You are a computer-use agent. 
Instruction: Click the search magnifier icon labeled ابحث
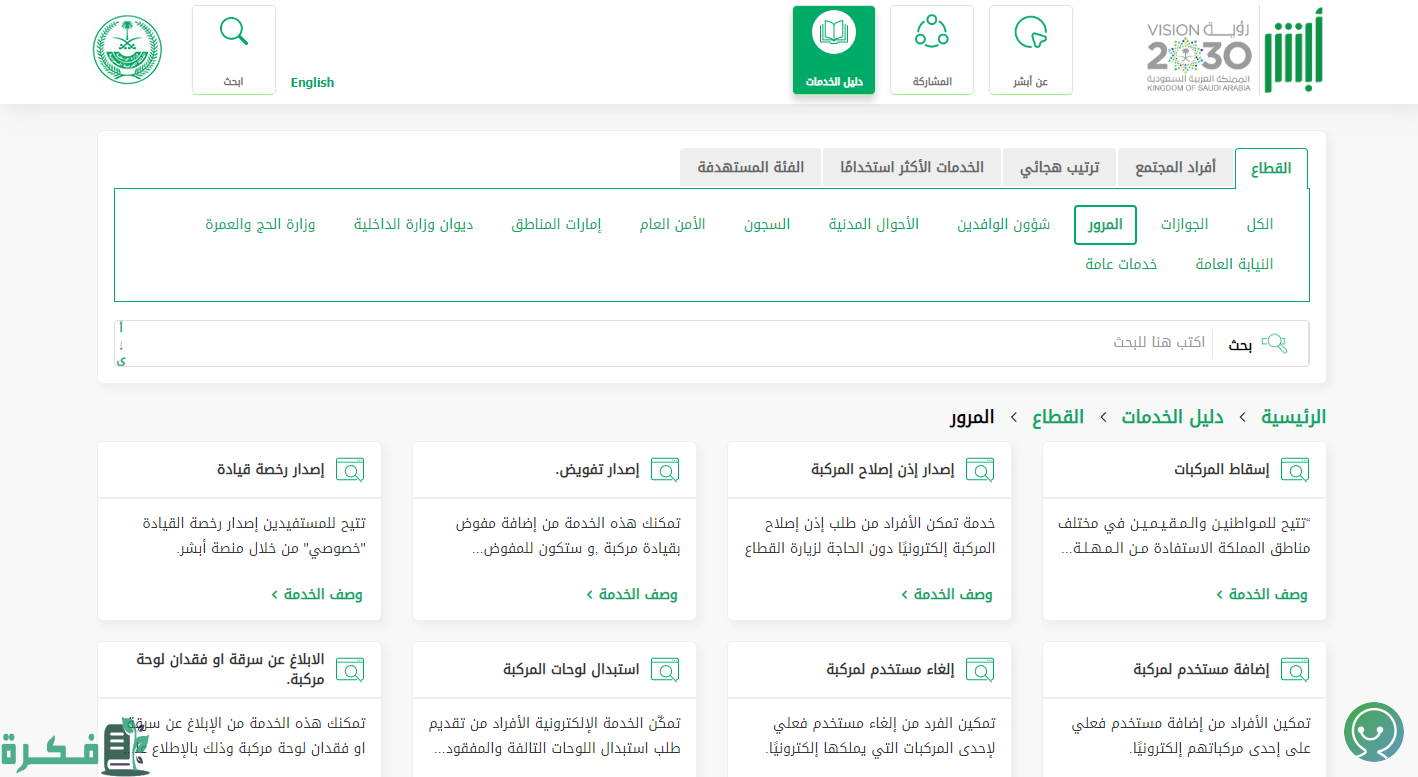(233, 33)
